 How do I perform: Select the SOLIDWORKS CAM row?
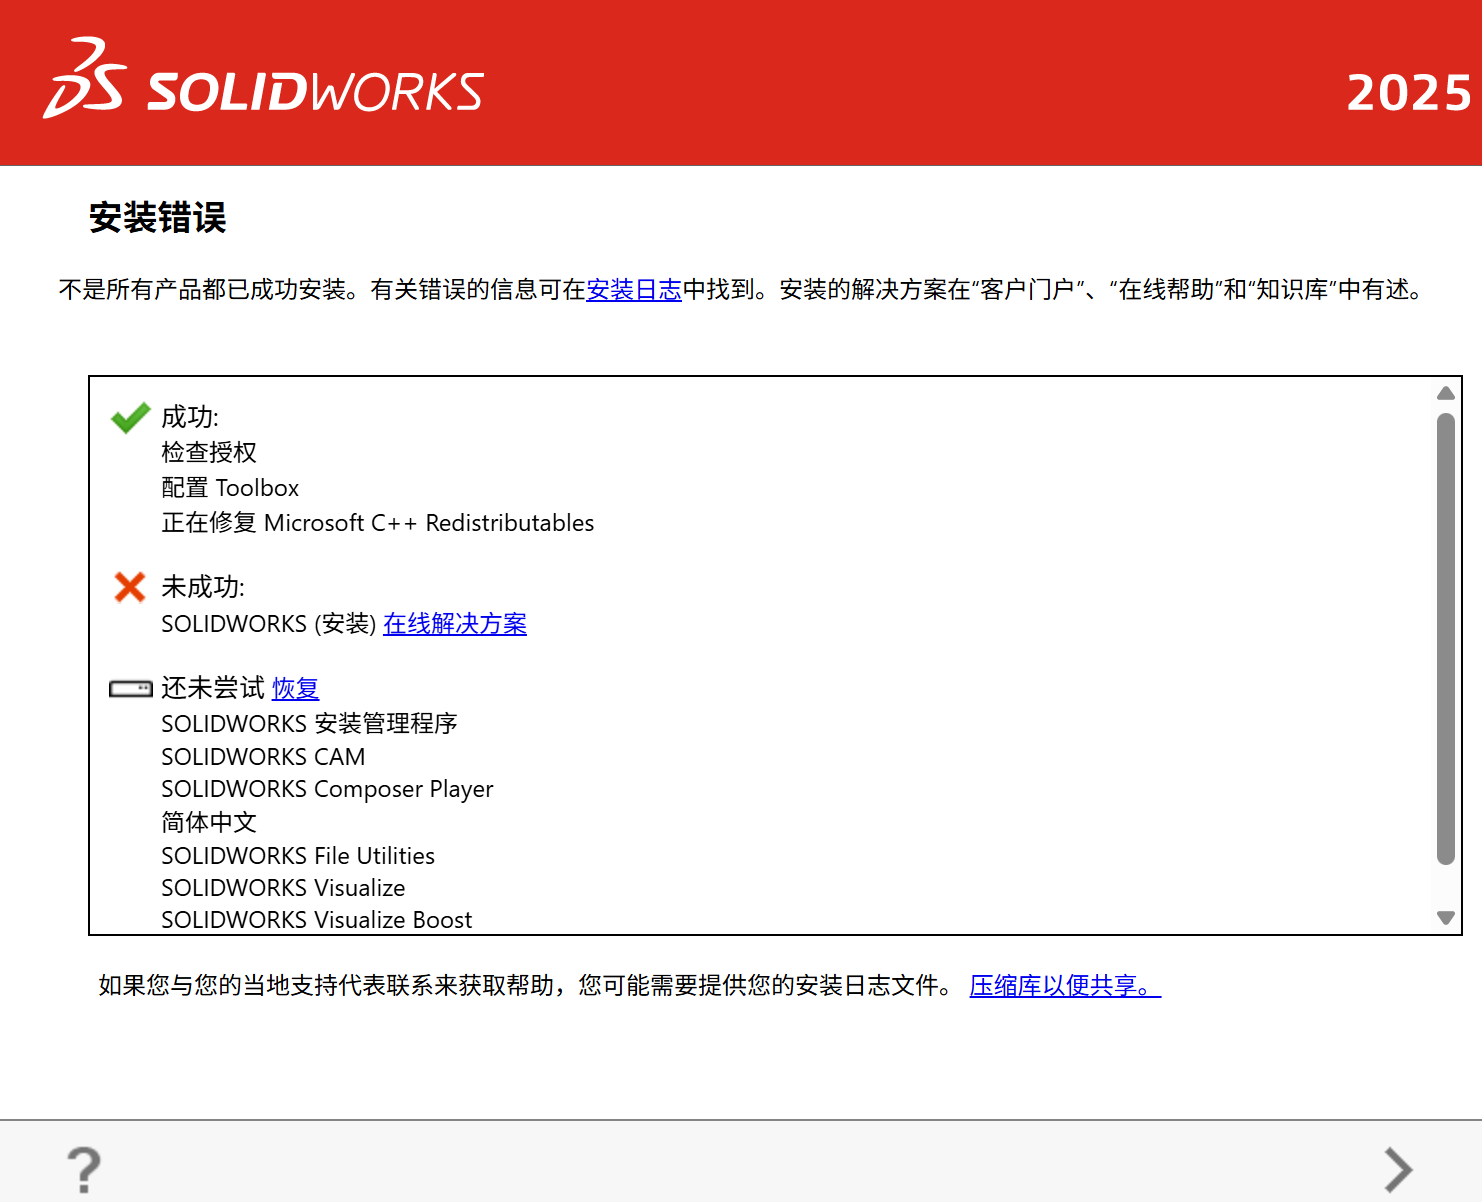point(263,757)
